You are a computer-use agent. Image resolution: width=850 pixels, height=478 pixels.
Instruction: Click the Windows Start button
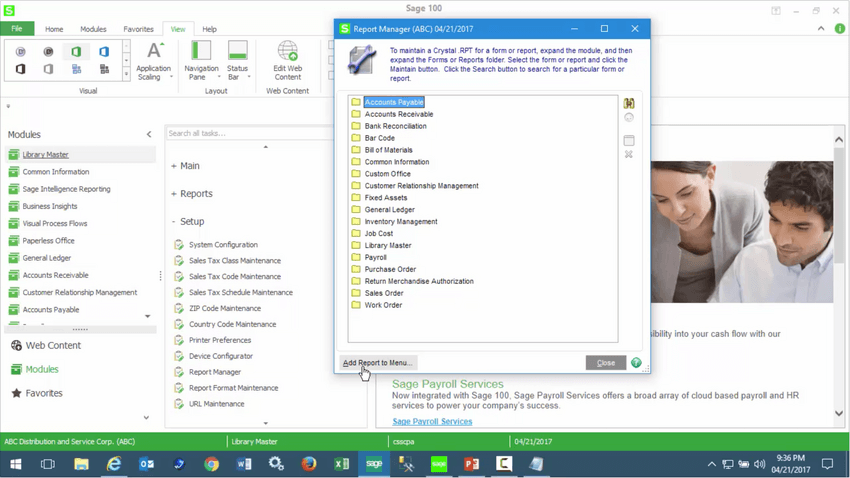[16, 464]
